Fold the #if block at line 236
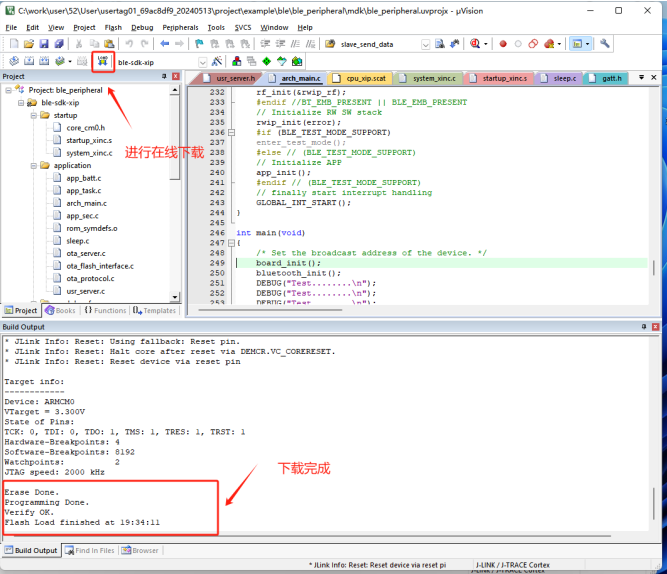This screenshot has height=574, width=667. pyautogui.click(x=231, y=133)
